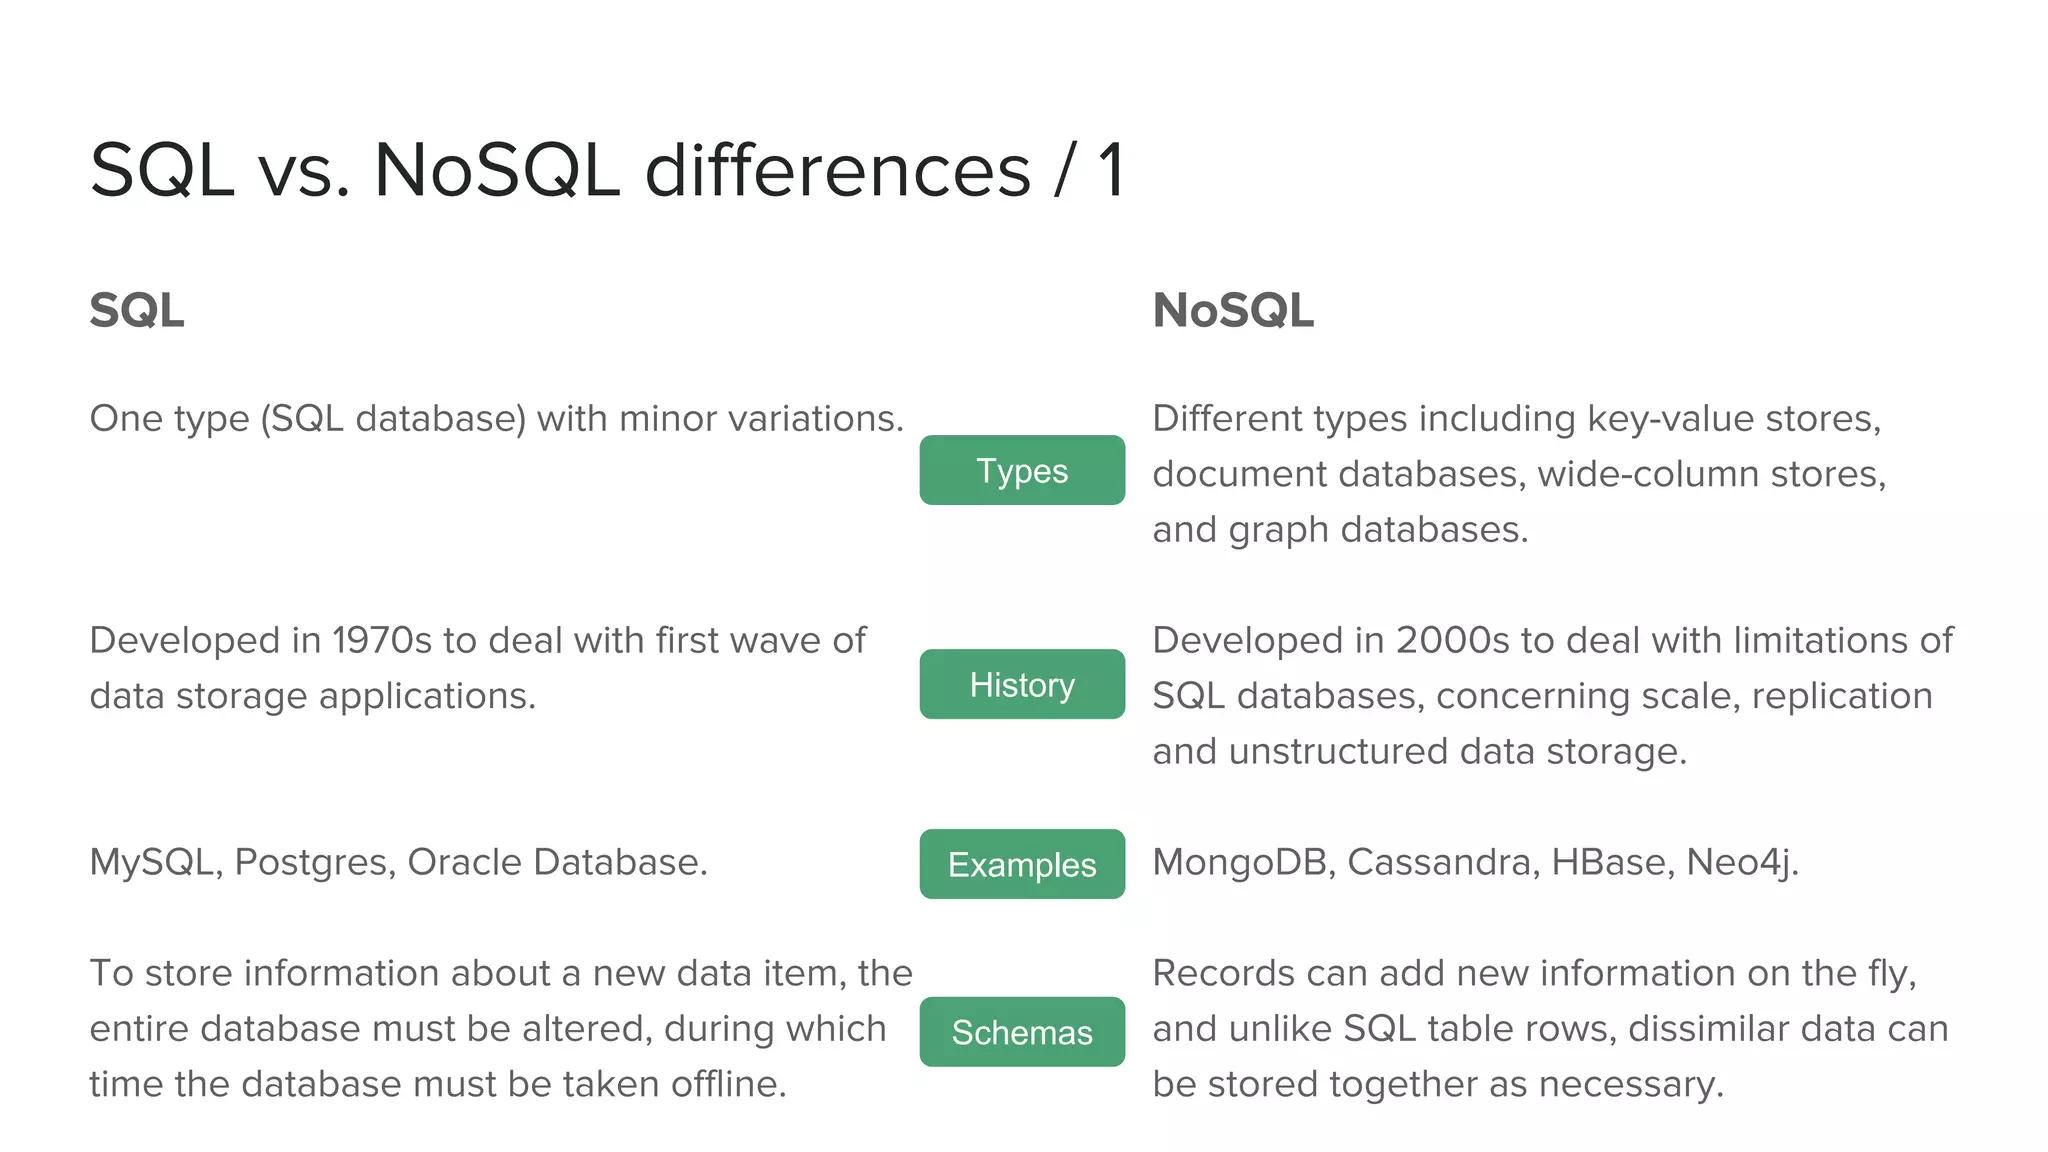Image resolution: width=2048 pixels, height=1152 pixels.
Task: Click the paragraph starting 'To store information'
Action: tap(500, 1028)
